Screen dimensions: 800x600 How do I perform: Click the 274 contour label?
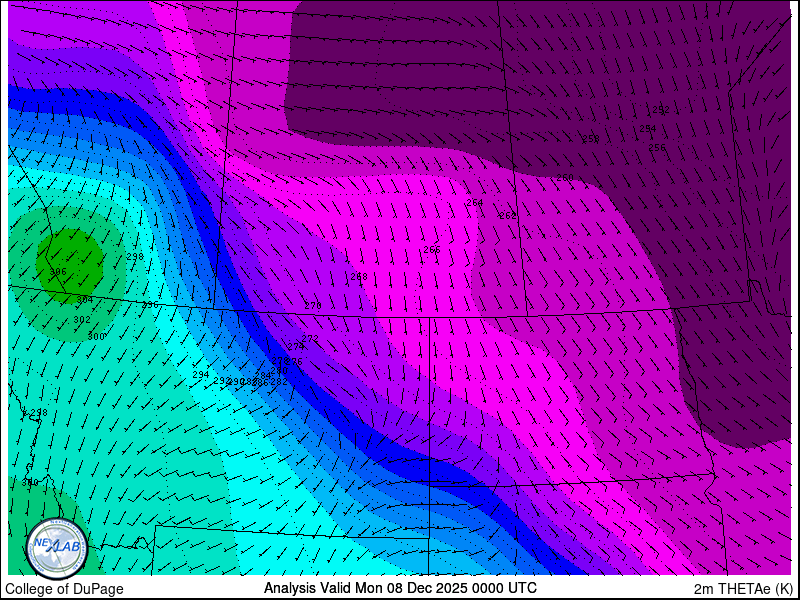click(296, 346)
